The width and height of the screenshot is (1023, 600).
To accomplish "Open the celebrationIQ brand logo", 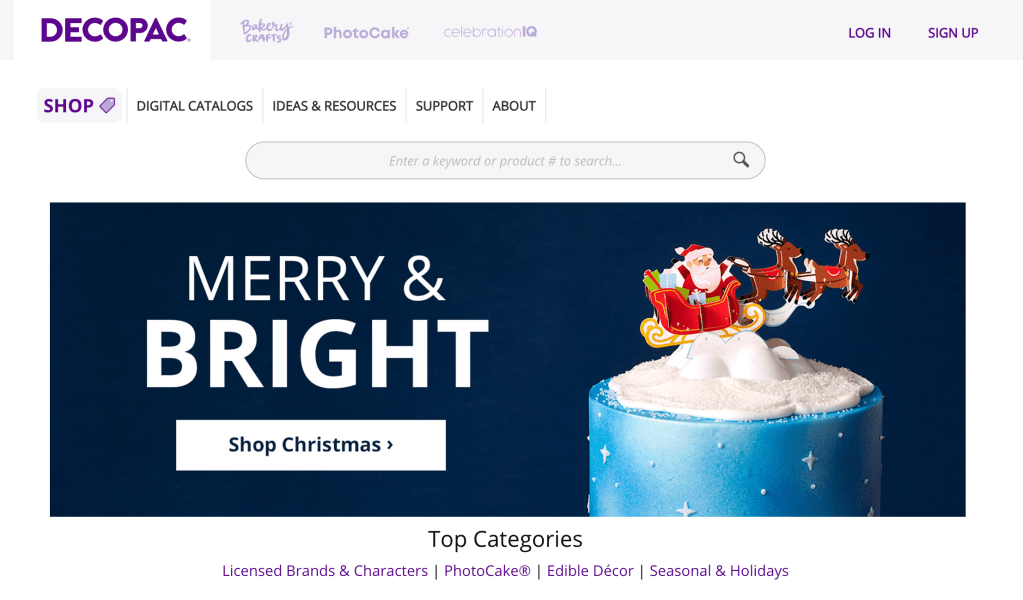I will point(490,31).
